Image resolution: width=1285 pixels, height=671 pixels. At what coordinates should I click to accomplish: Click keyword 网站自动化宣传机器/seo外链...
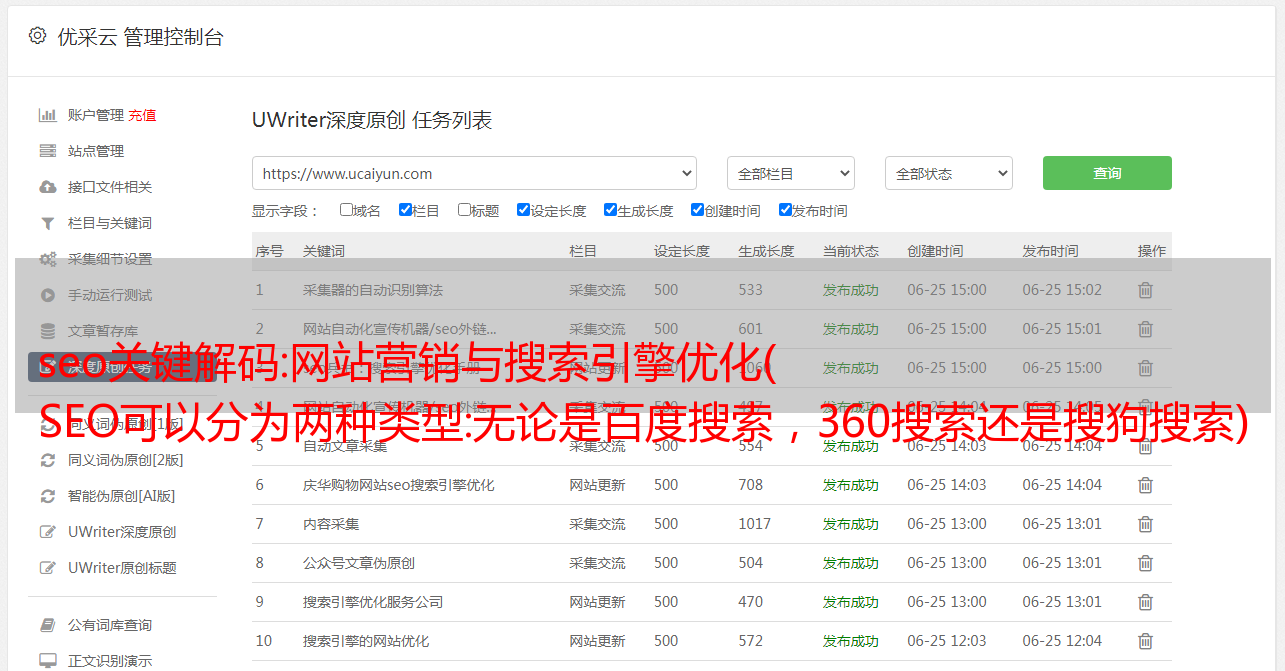pos(400,329)
